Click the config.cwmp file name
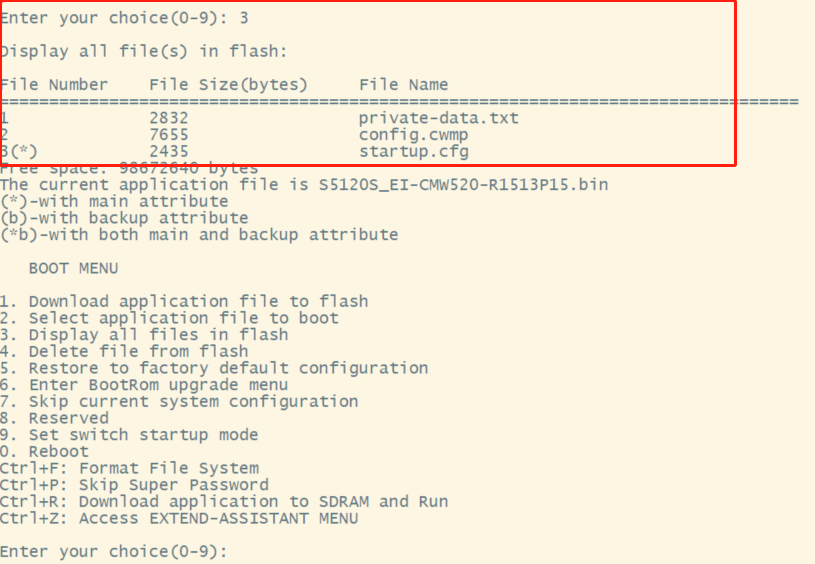Viewport: 815px width, 564px height. coord(414,135)
